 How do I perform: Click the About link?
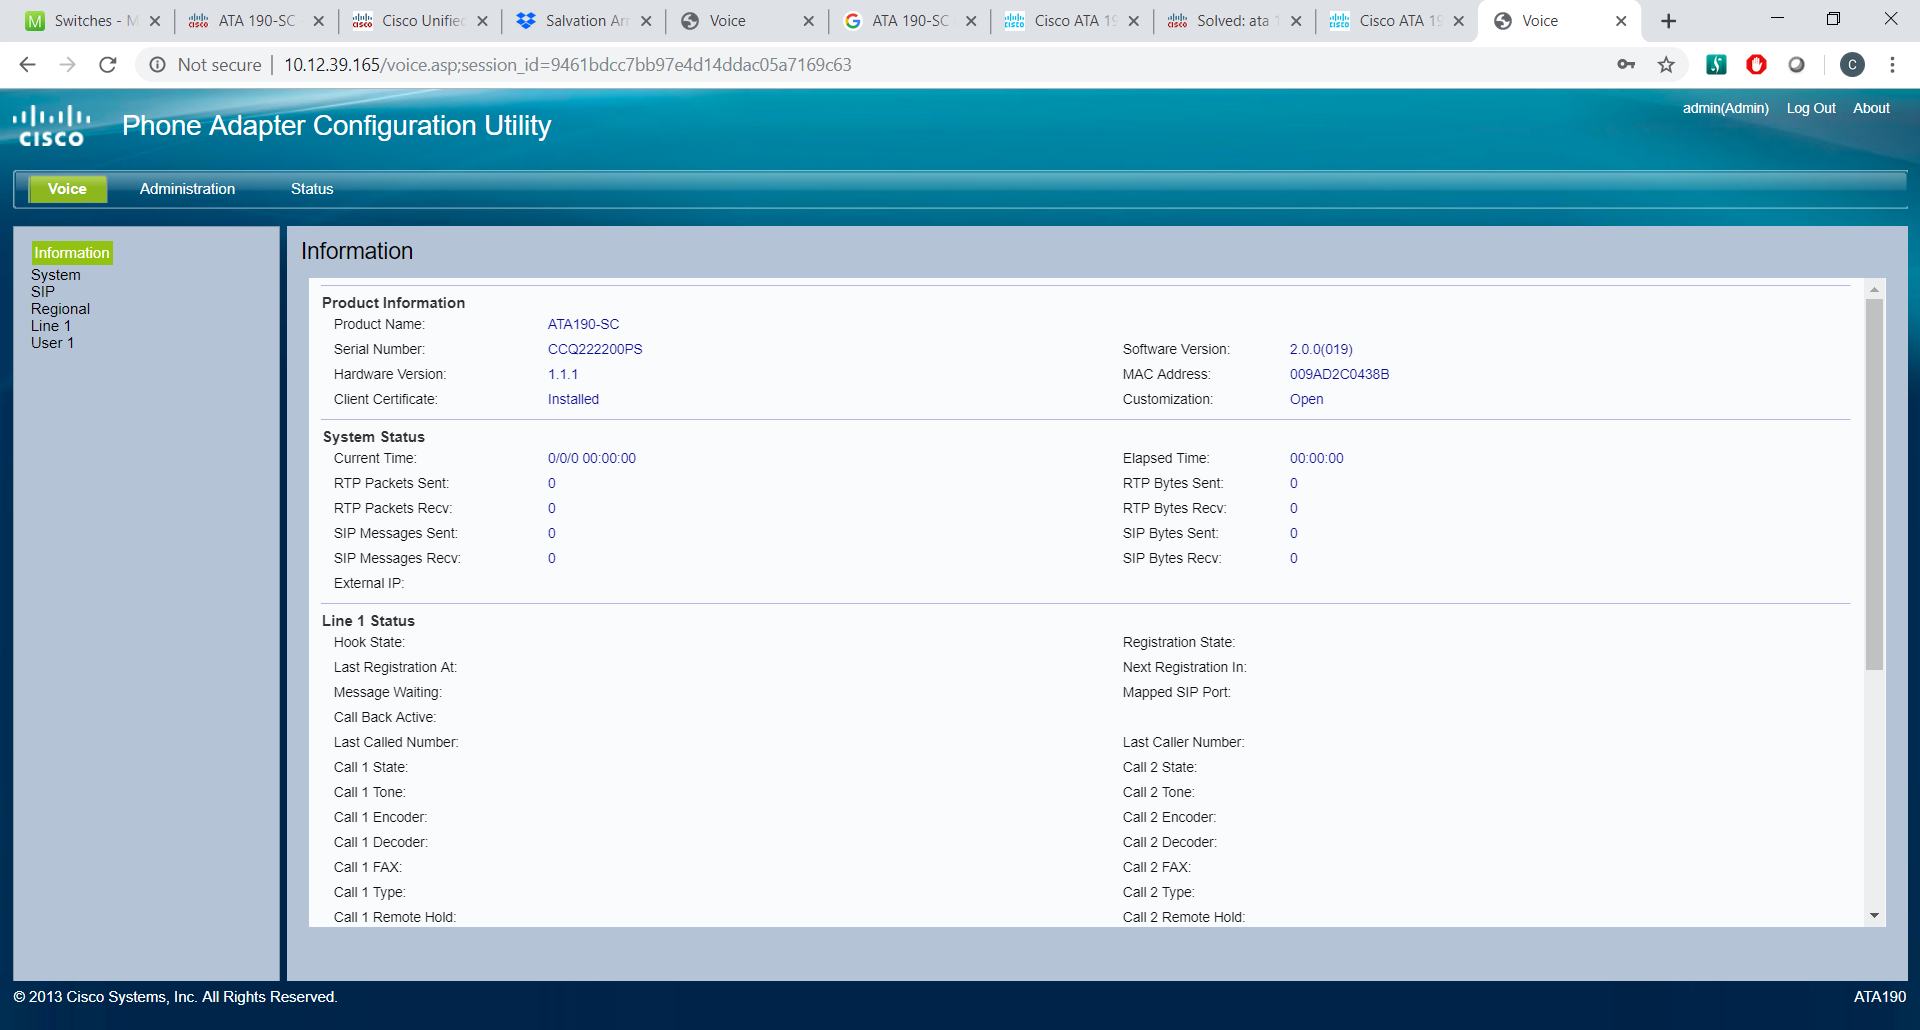1871,108
